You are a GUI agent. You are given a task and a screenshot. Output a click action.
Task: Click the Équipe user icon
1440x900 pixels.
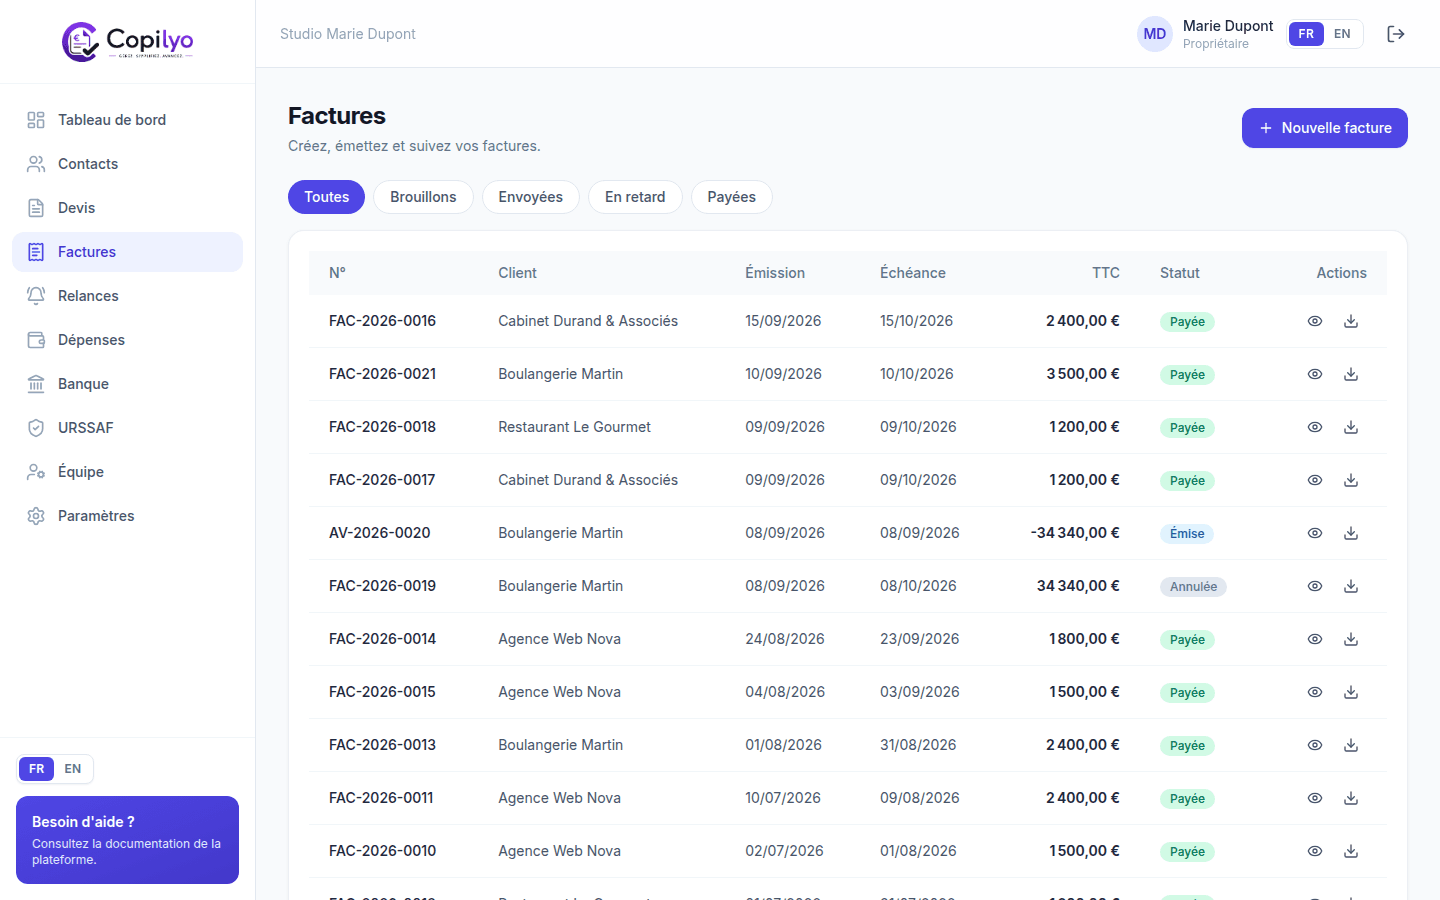coord(36,472)
